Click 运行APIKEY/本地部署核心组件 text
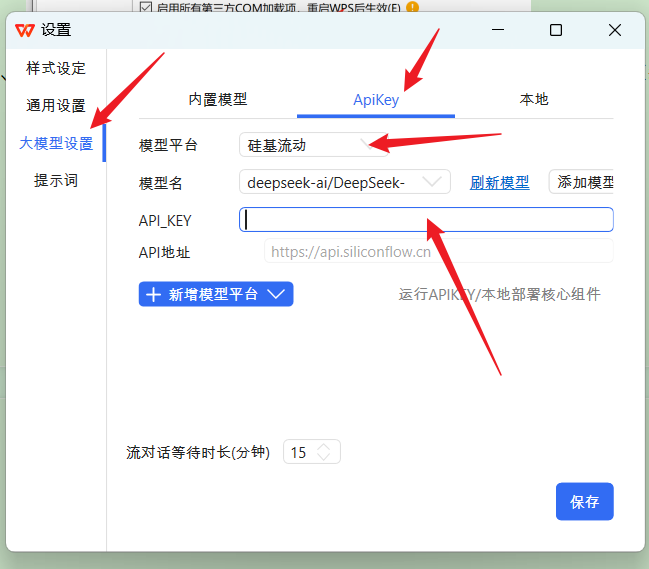Screen dimensions: 649x569 [x=499, y=295]
